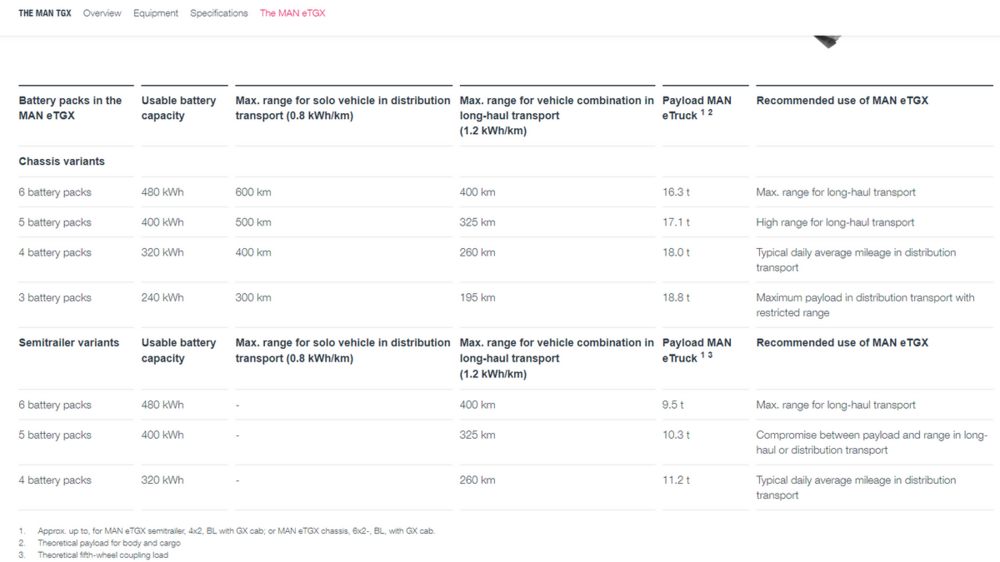The image size is (1000, 562).
Task: Click the Chassis variants section heading
Action: point(62,161)
